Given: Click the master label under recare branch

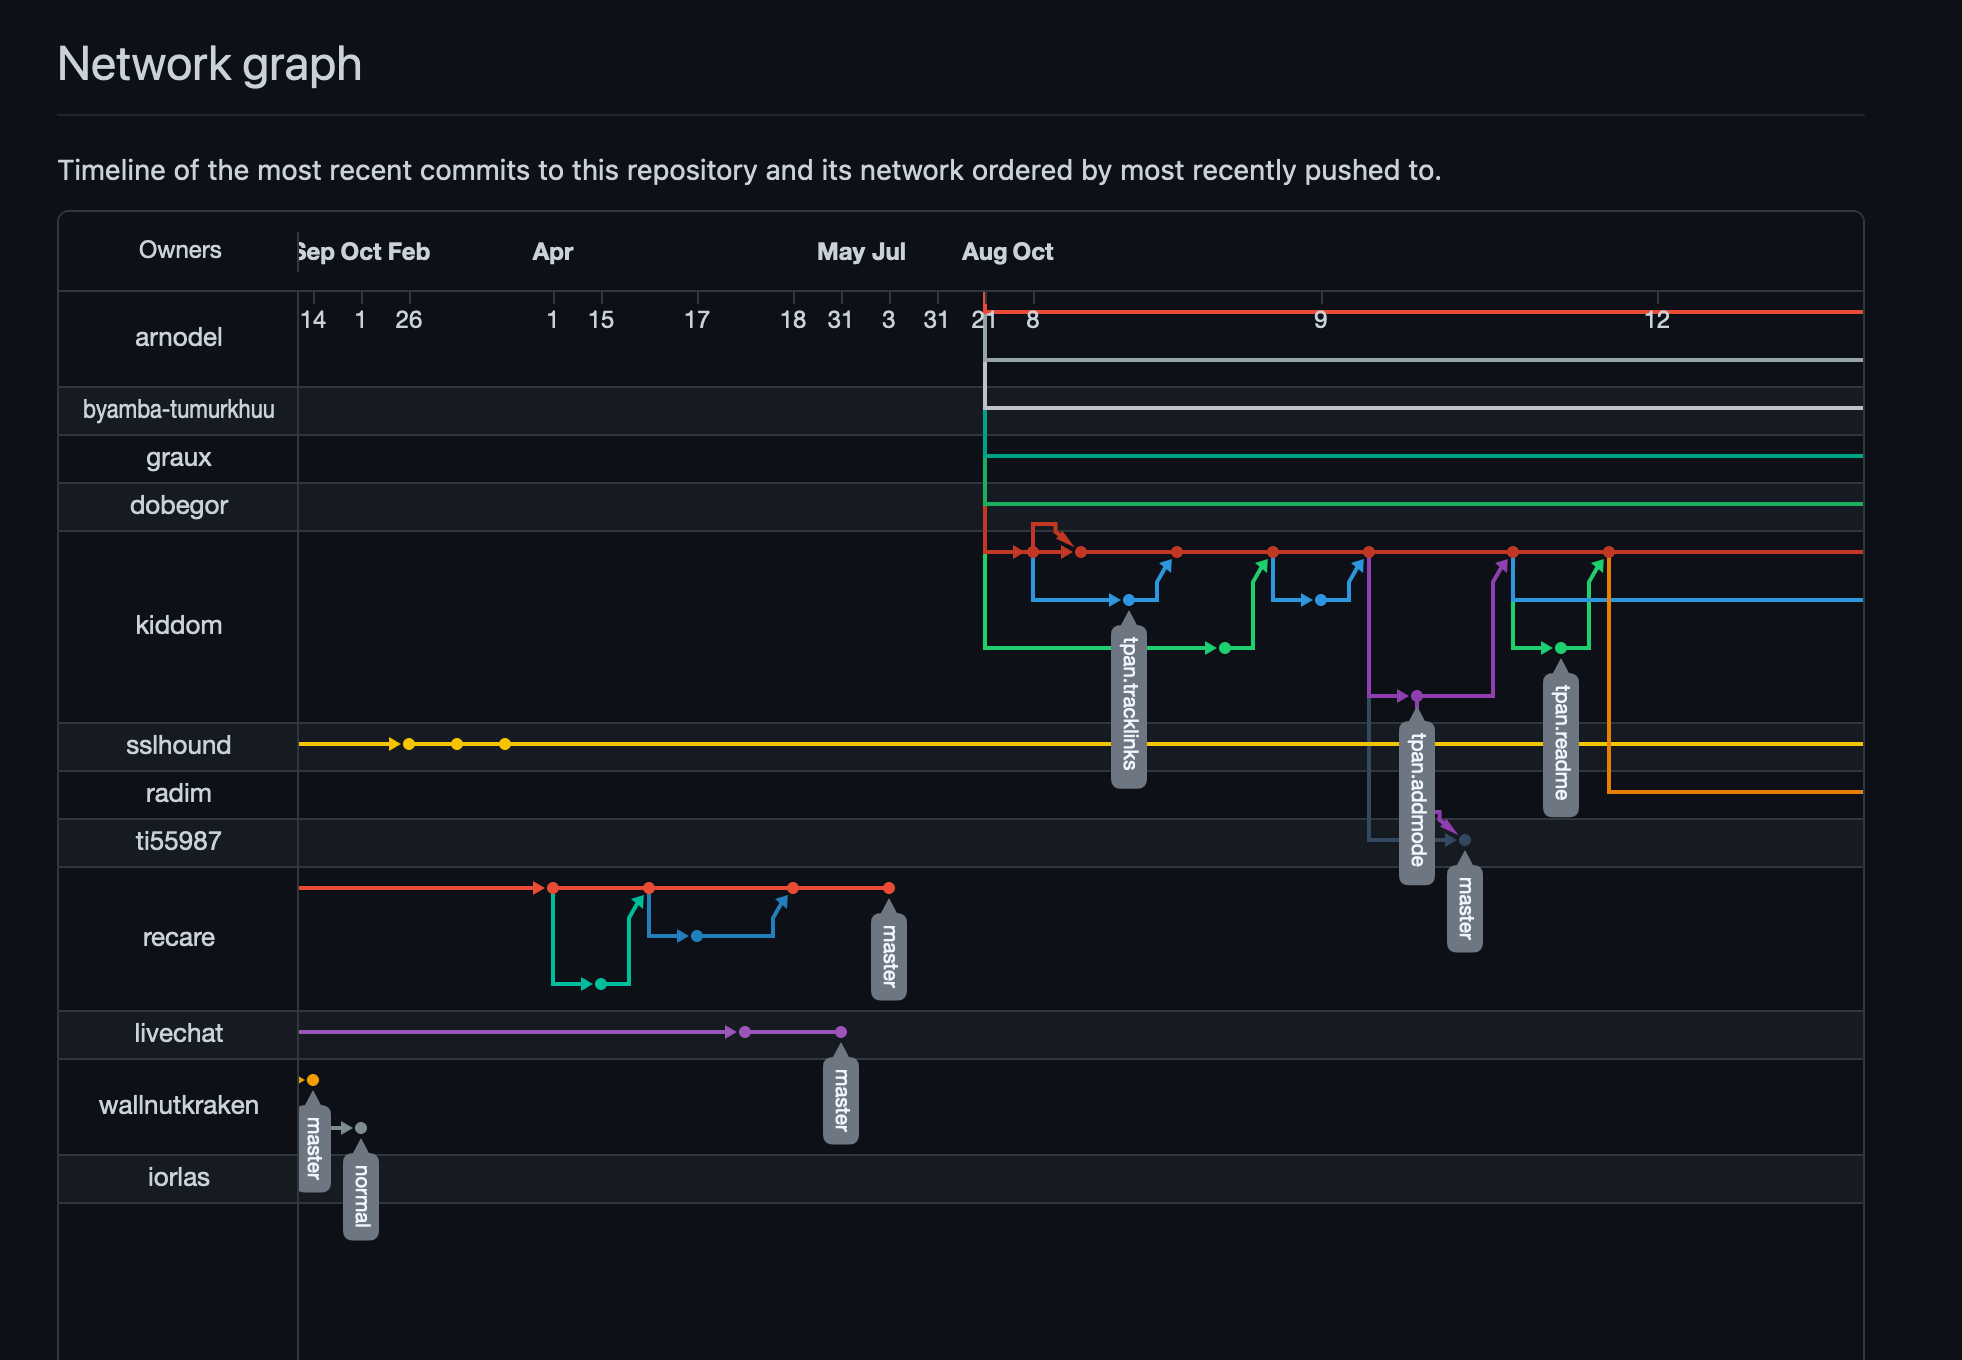Looking at the screenshot, I should click(889, 957).
